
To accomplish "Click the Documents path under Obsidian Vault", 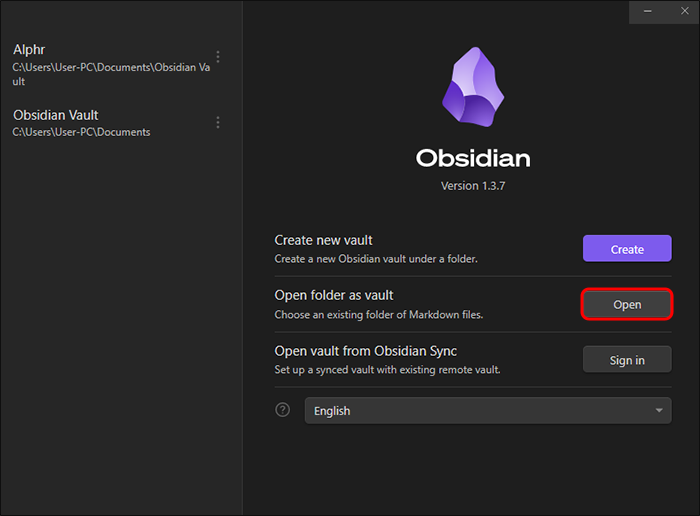I will (x=82, y=132).
